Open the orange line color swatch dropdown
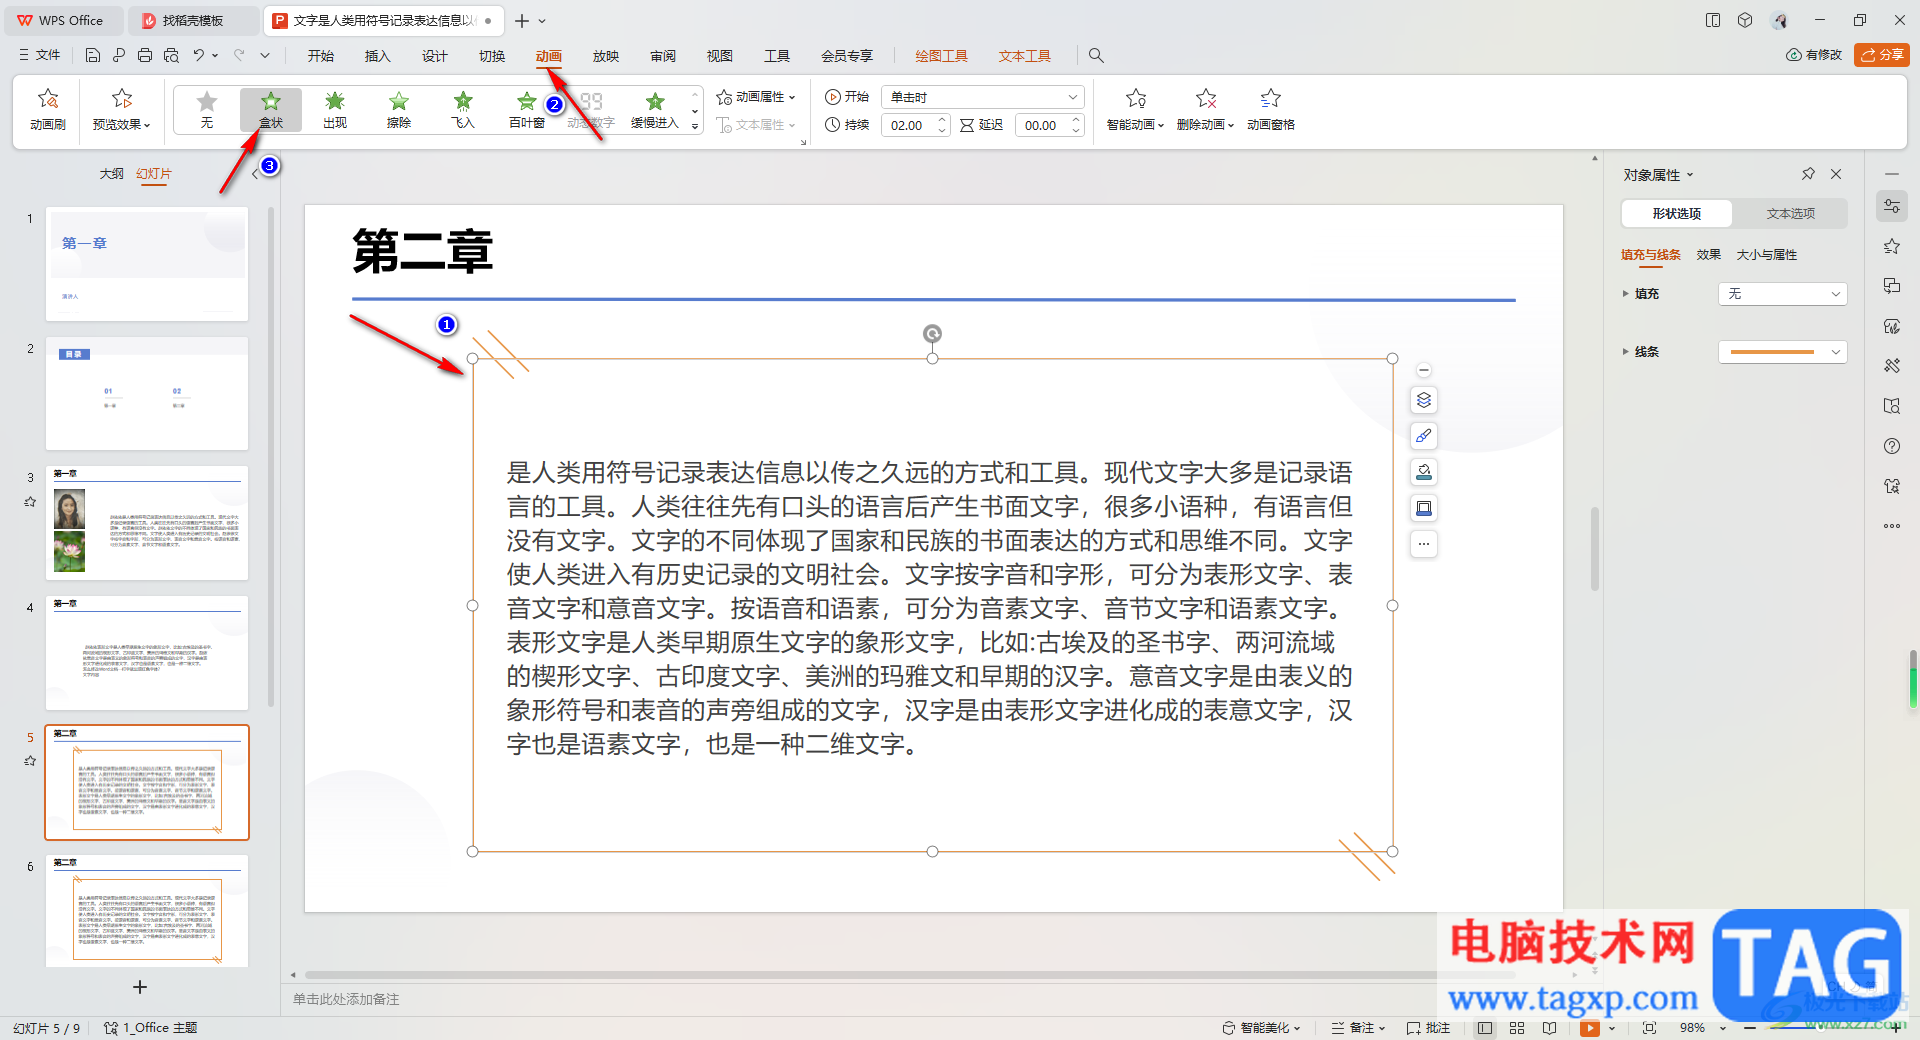 pyautogui.click(x=1782, y=352)
